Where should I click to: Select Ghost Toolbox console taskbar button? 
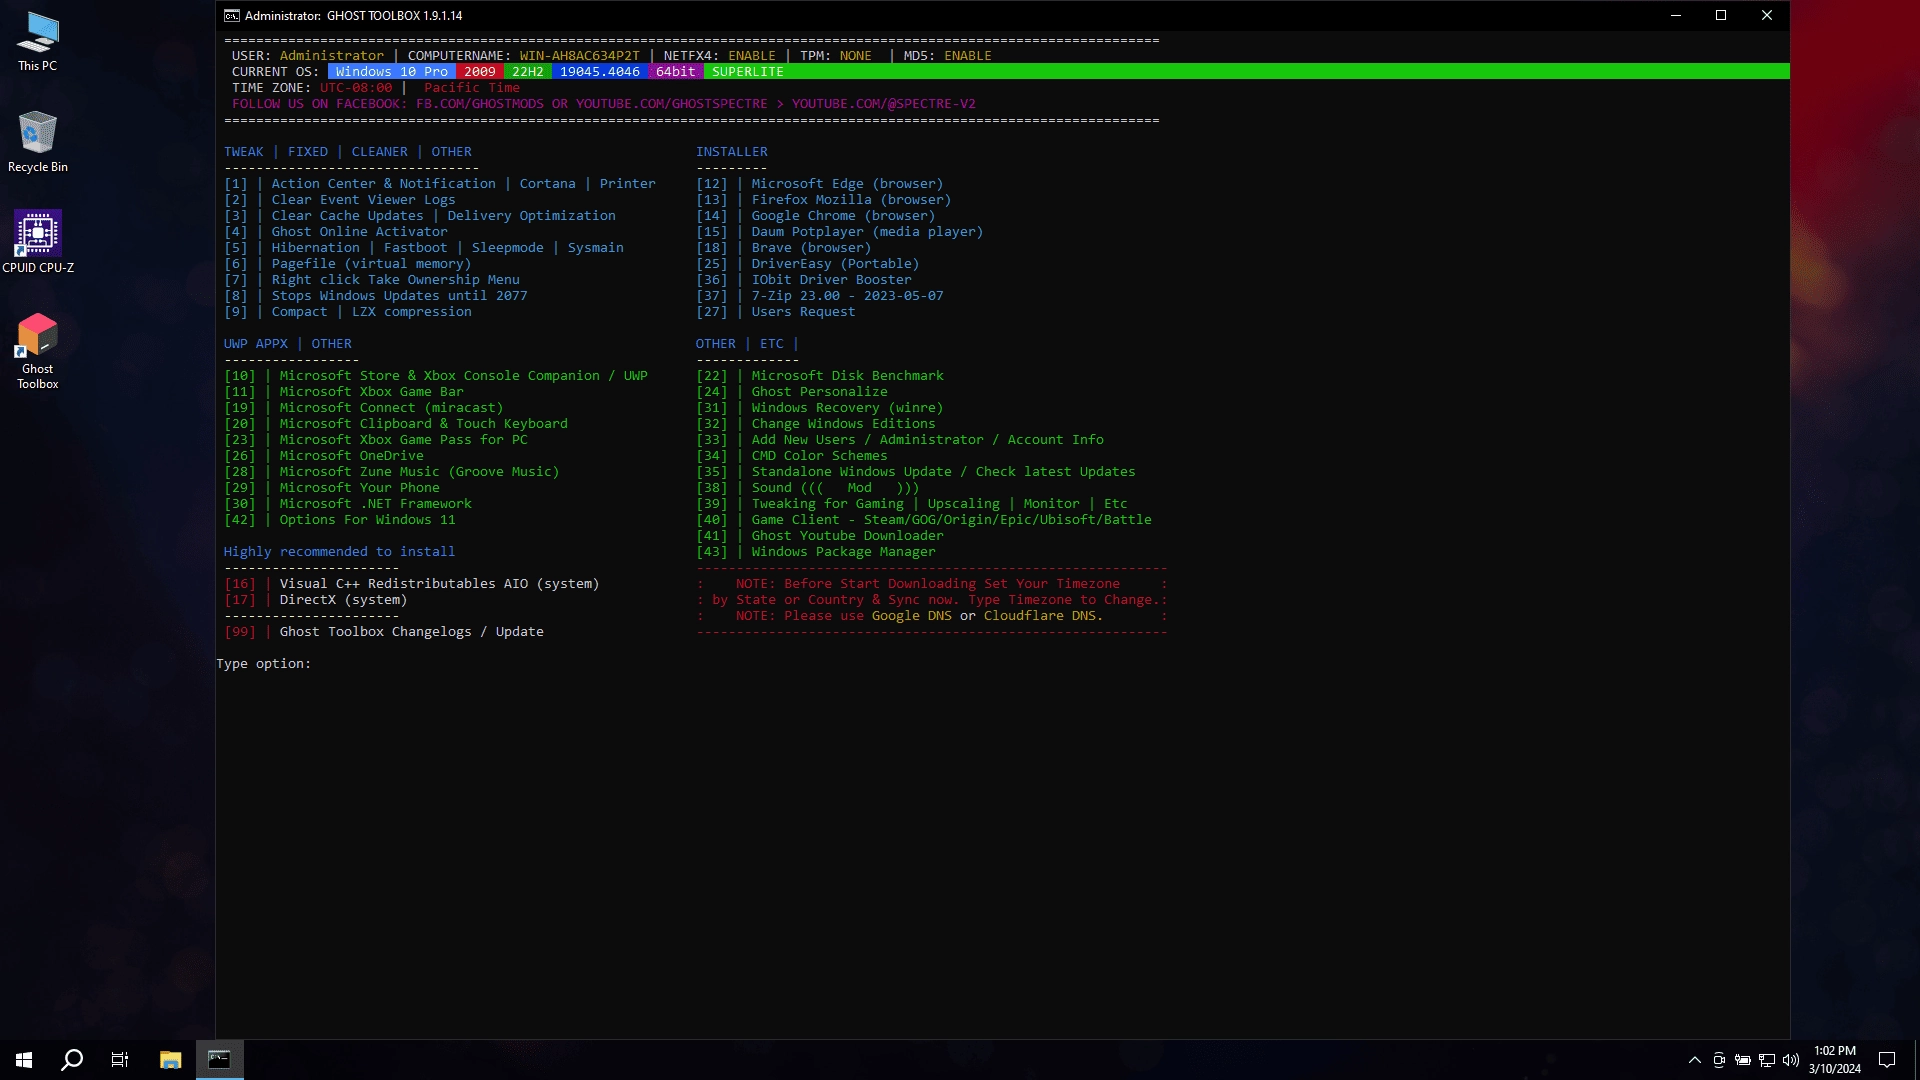tap(219, 1060)
